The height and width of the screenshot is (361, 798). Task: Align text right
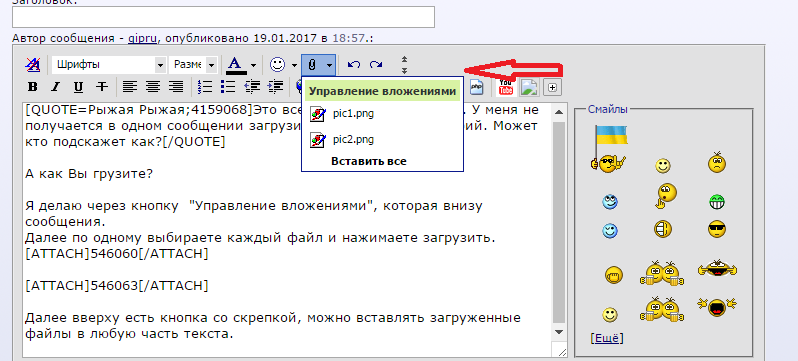(x=176, y=87)
